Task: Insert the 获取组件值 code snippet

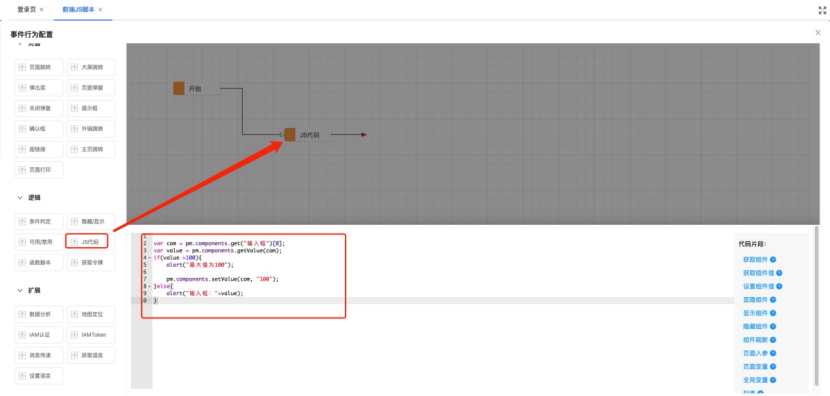Action: tap(759, 273)
